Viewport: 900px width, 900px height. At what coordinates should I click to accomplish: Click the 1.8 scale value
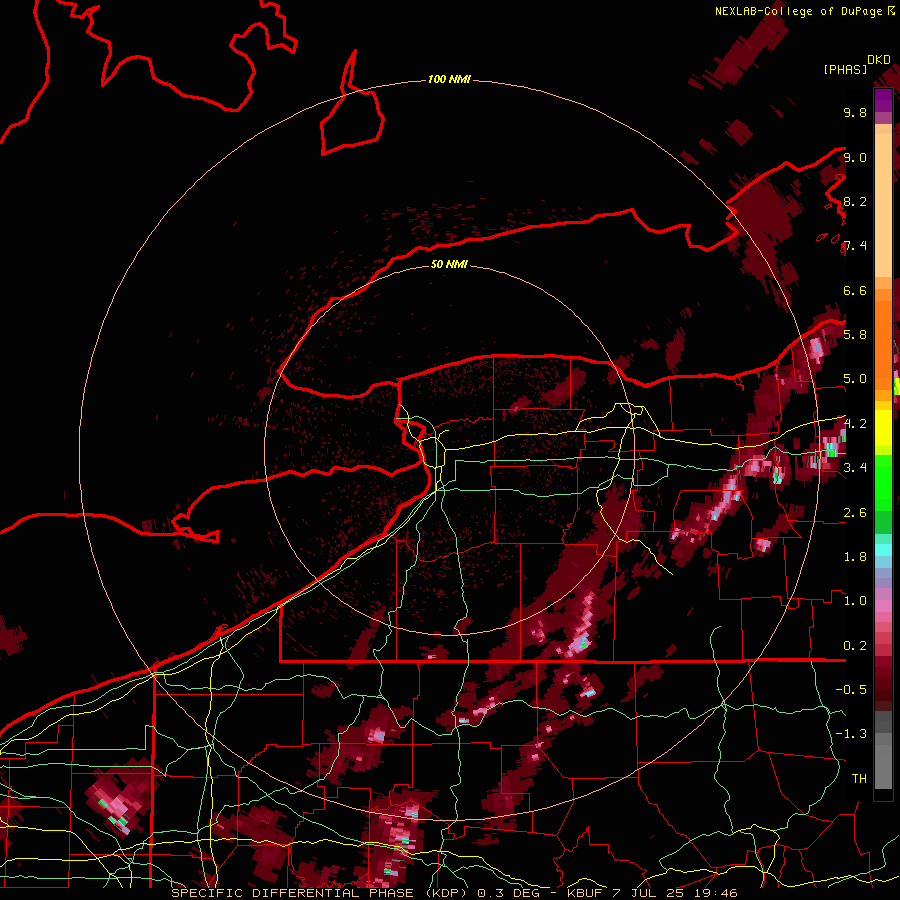pos(855,557)
